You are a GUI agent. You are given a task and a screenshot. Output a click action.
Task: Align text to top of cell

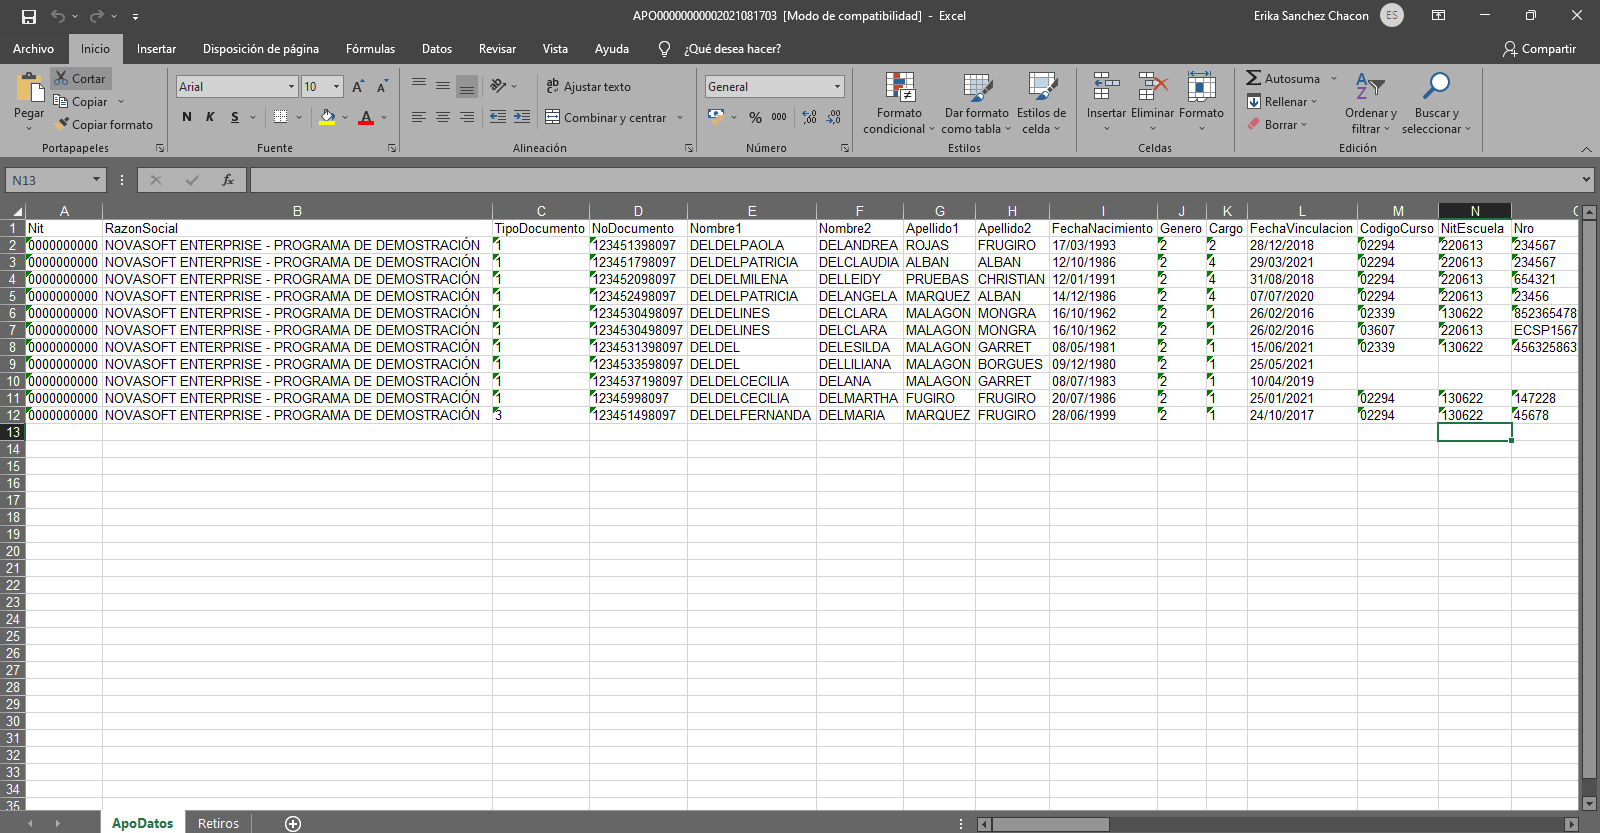tap(419, 86)
